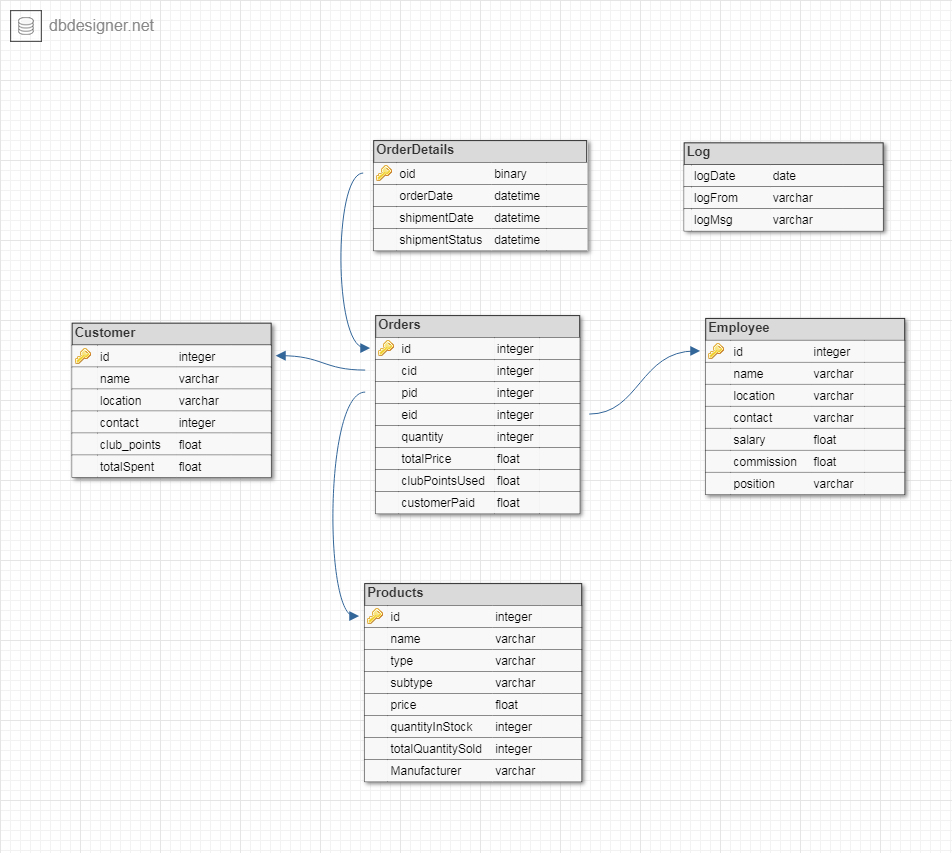Image resolution: width=952 pixels, height=853 pixels.
Task: Click the Customer table title bar
Action: coord(171,333)
